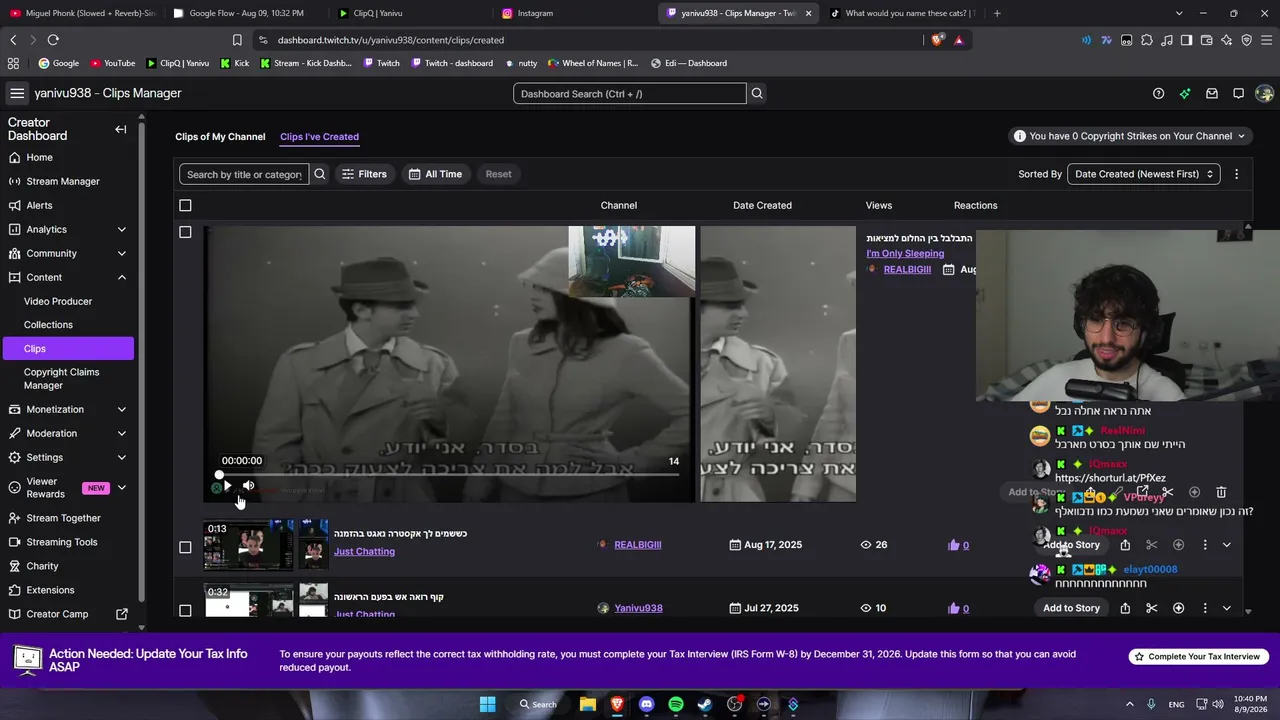Open the whispers chat bubble icon

pyautogui.click(x=1238, y=94)
